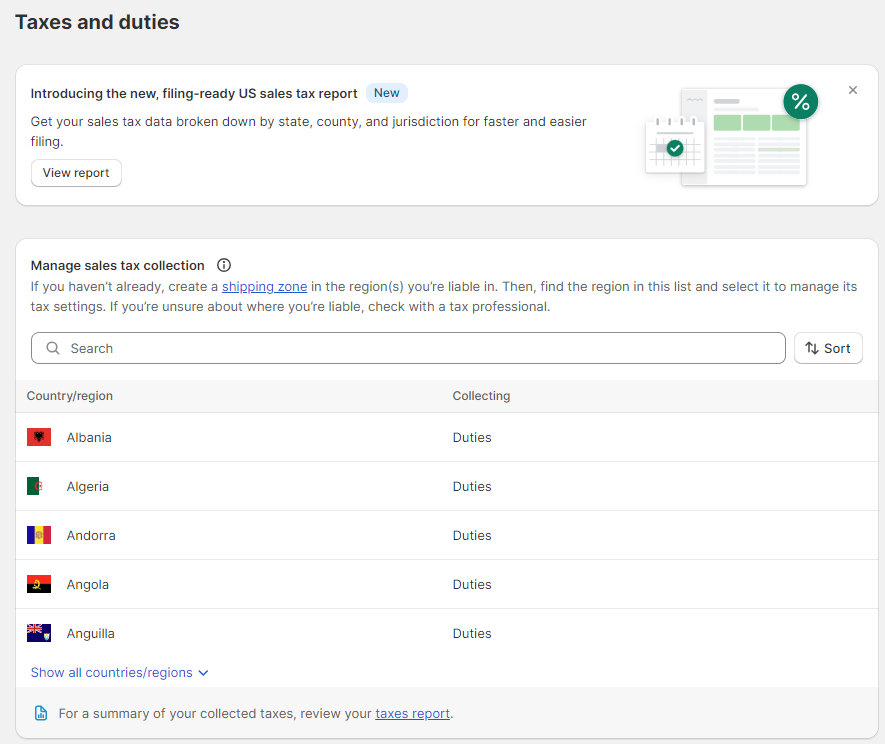
Task: Select the Albania row name
Action: click(x=89, y=437)
